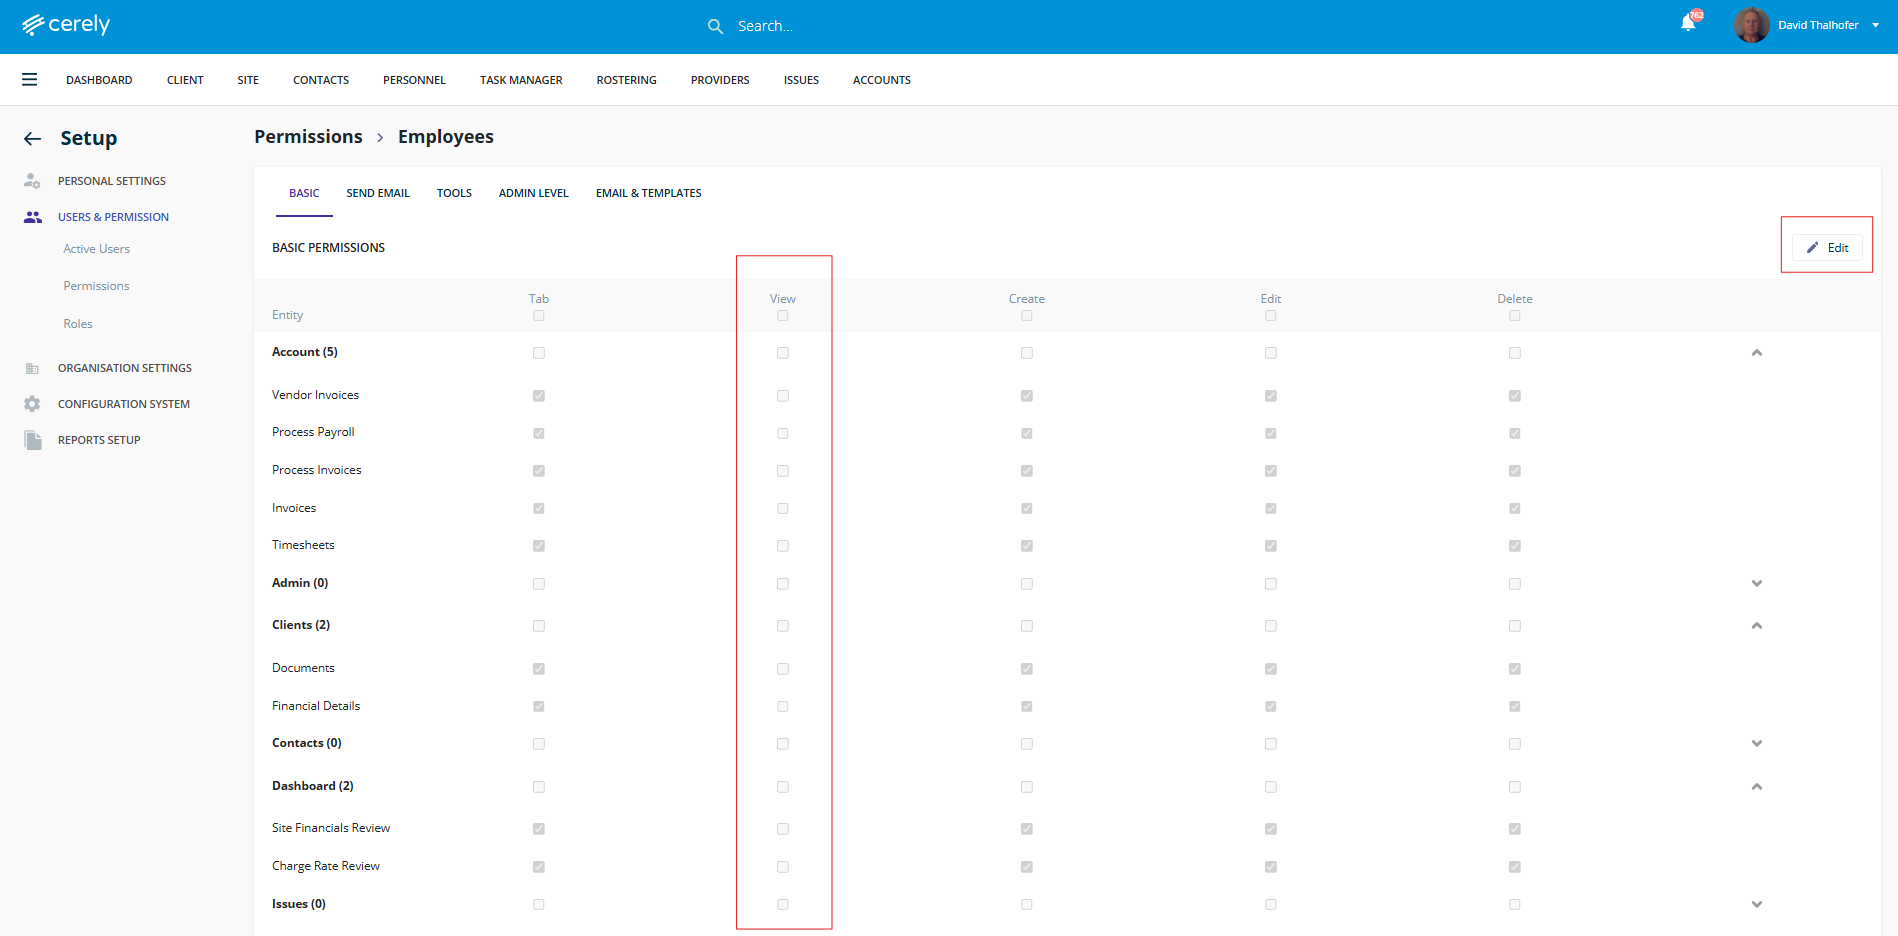This screenshot has width=1898, height=936.
Task: Toggle the Tab checkbox for Timesheets
Action: pyautogui.click(x=539, y=546)
